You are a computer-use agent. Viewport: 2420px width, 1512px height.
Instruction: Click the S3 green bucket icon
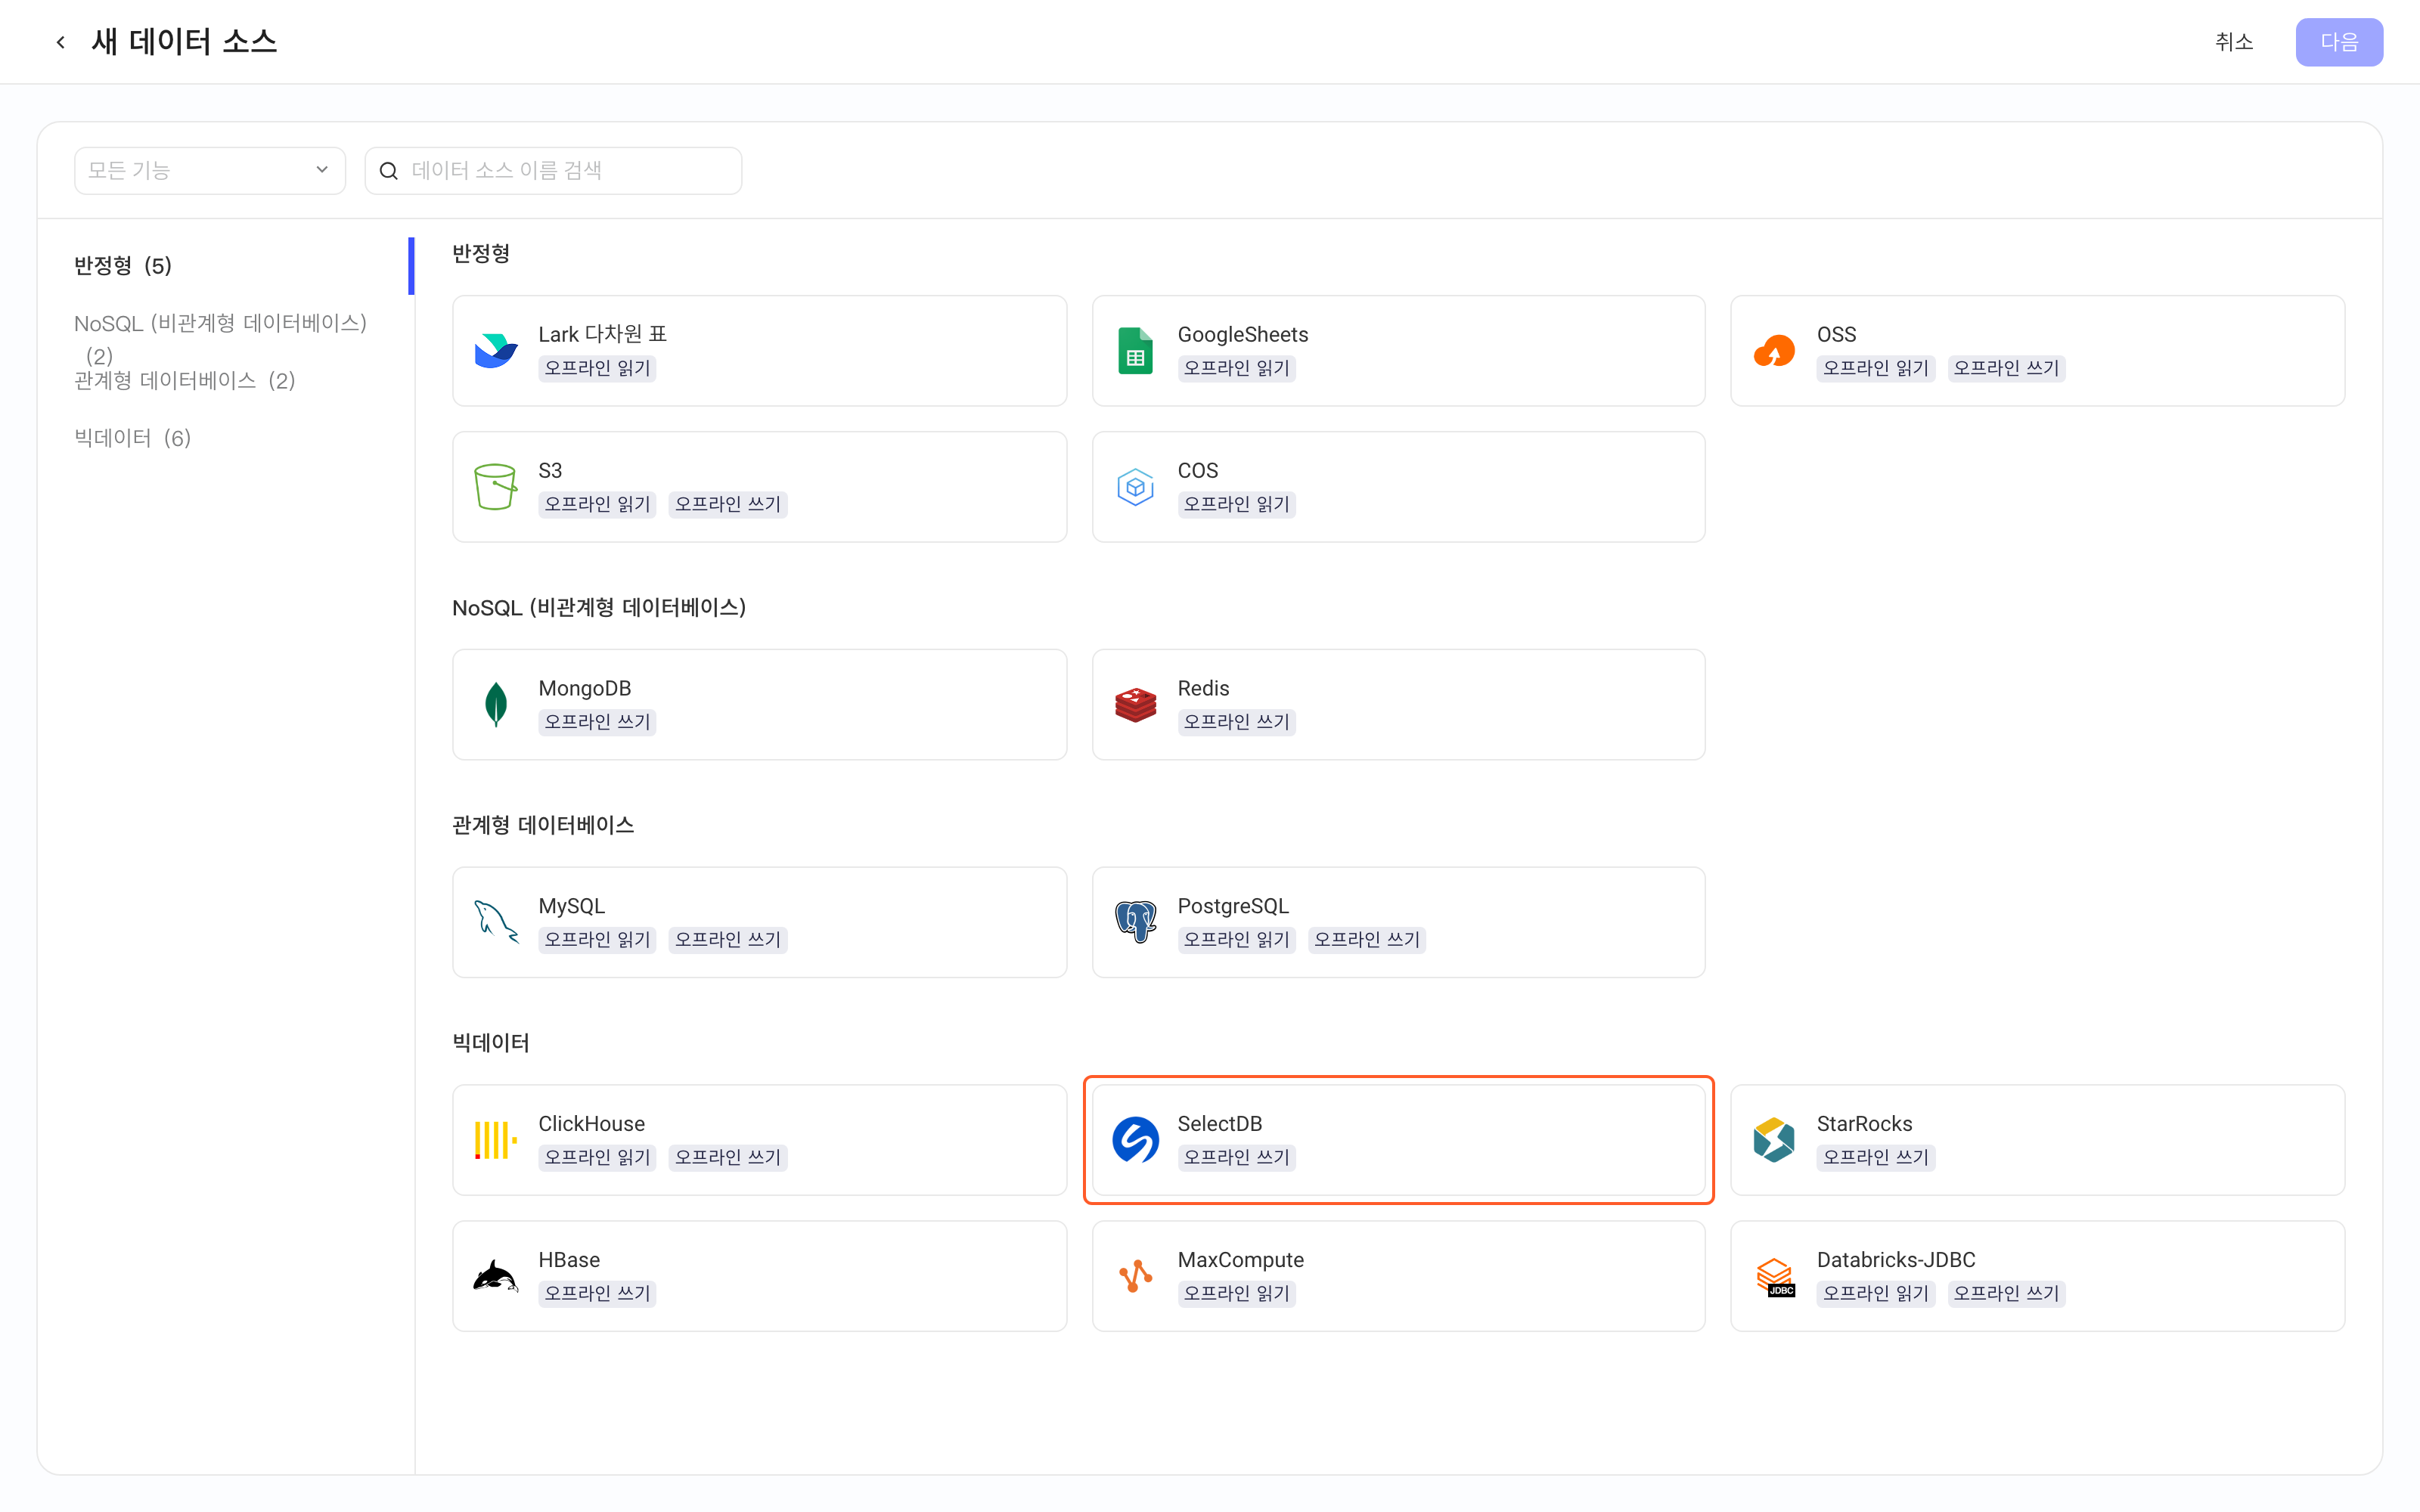pyautogui.click(x=496, y=487)
